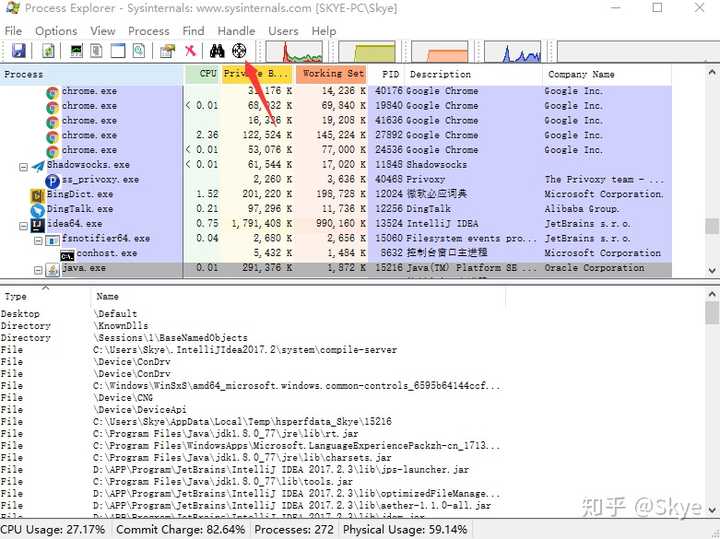This screenshot has height=539, width=720.
Task: Select the \KnownDlls Directory handle row
Action: tap(253, 326)
